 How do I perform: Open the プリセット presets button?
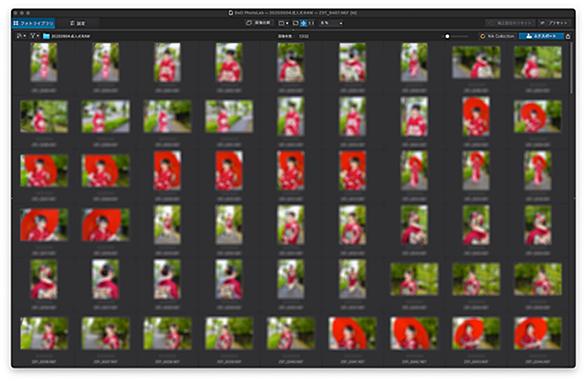(x=555, y=23)
